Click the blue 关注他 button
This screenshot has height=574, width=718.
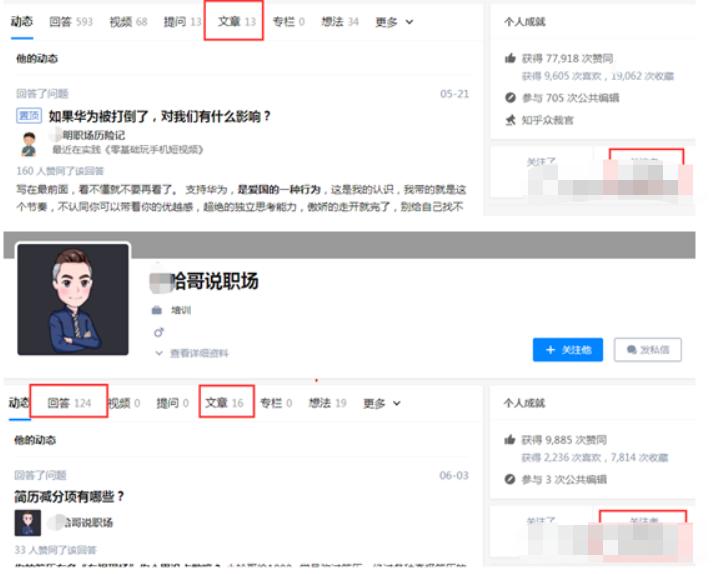click(x=567, y=350)
